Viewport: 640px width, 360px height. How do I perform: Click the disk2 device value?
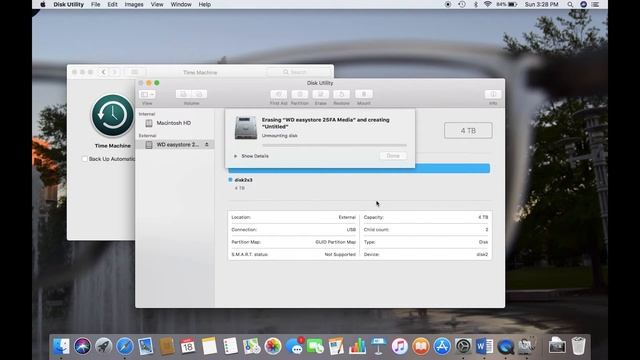coord(482,254)
